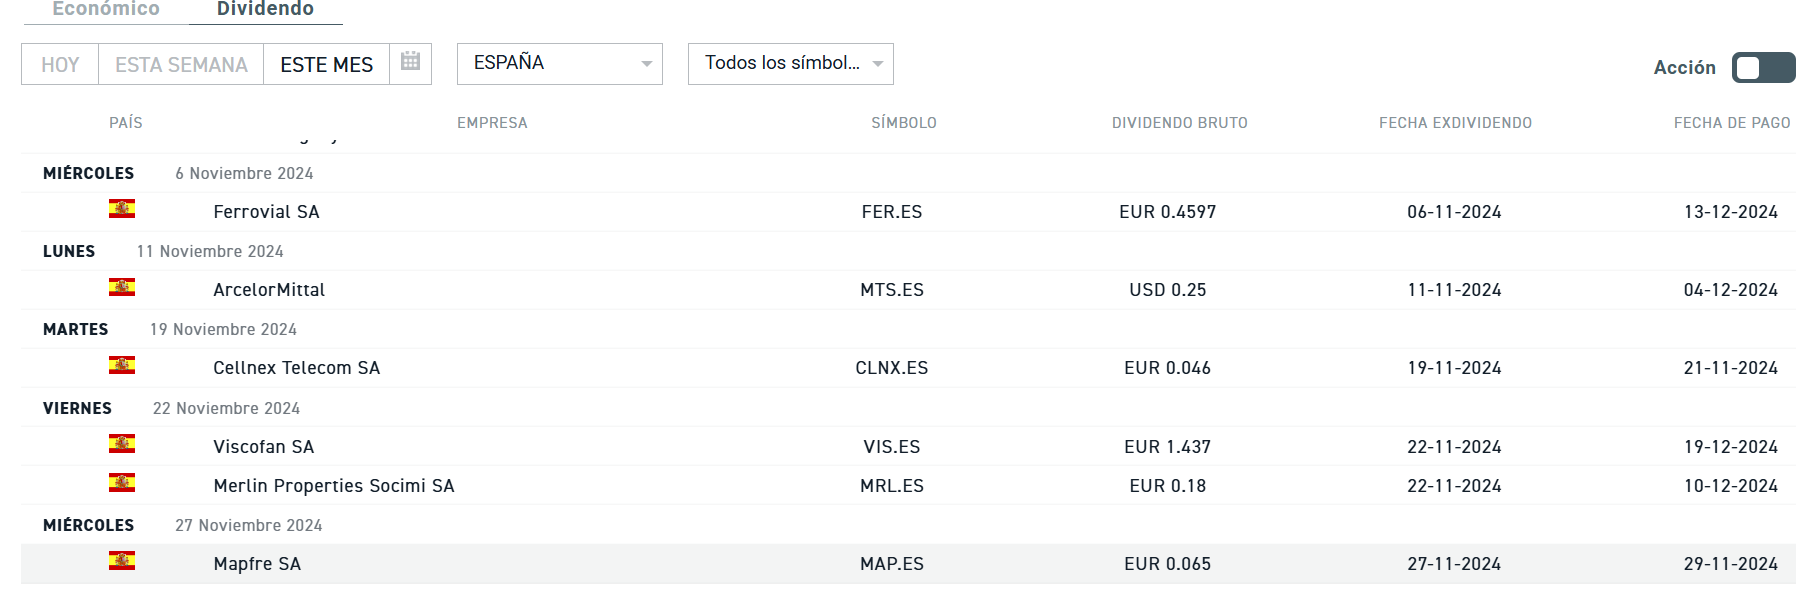This screenshot has height=596, width=1796.
Task: Click the Mapfre SA company name
Action: (257, 564)
